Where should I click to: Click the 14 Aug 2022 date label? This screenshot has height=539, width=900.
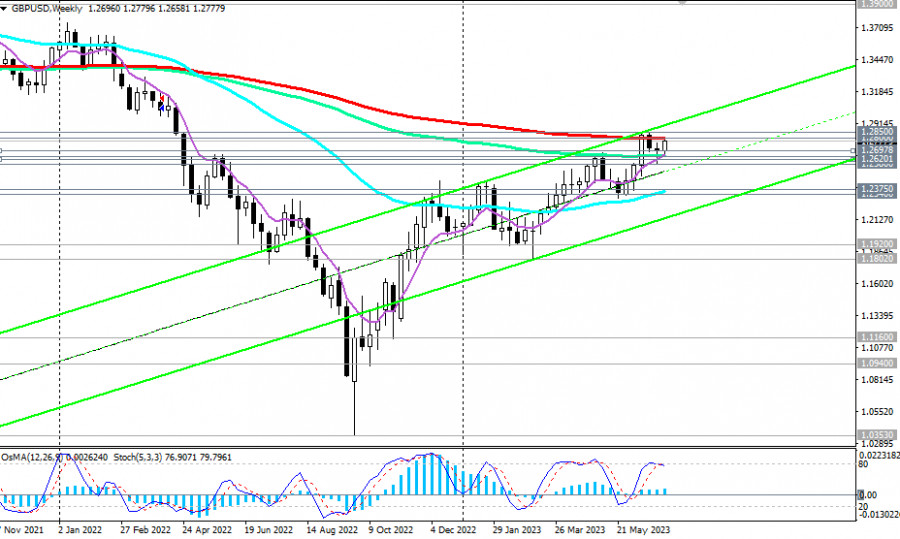(332, 530)
